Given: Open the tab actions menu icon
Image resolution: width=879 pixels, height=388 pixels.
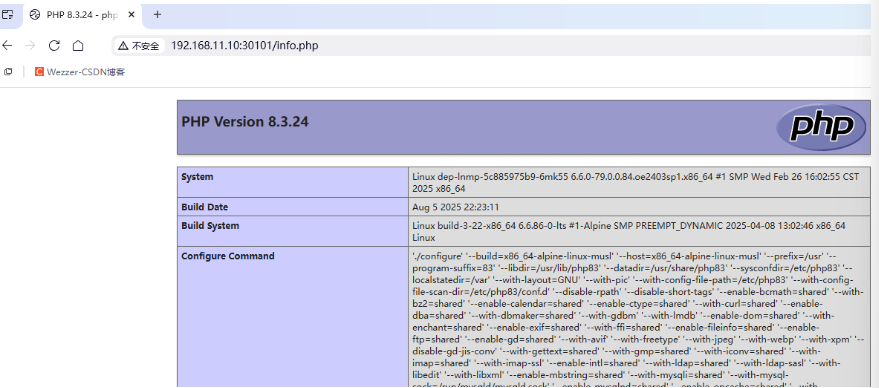Looking at the screenshot, I should 7,15.
